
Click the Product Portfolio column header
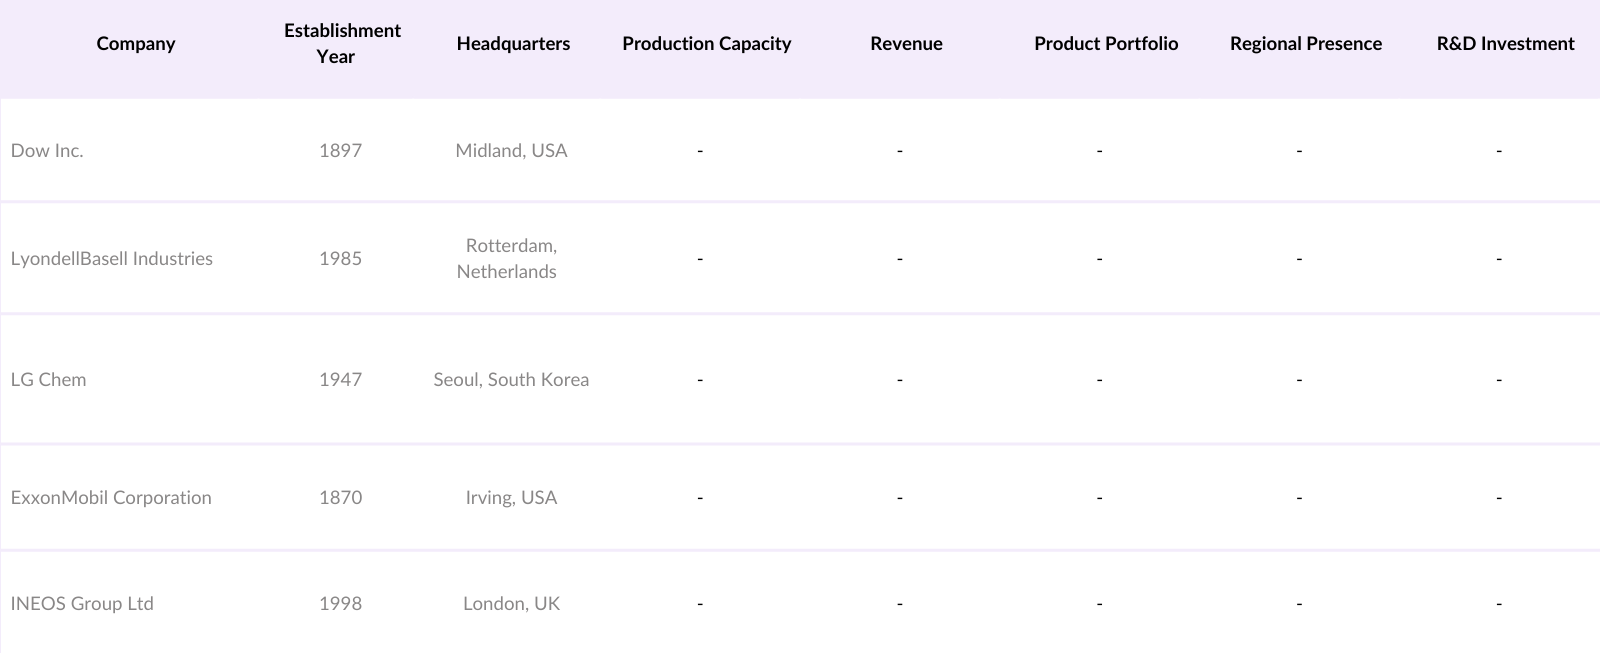[x=1106, y=44]
